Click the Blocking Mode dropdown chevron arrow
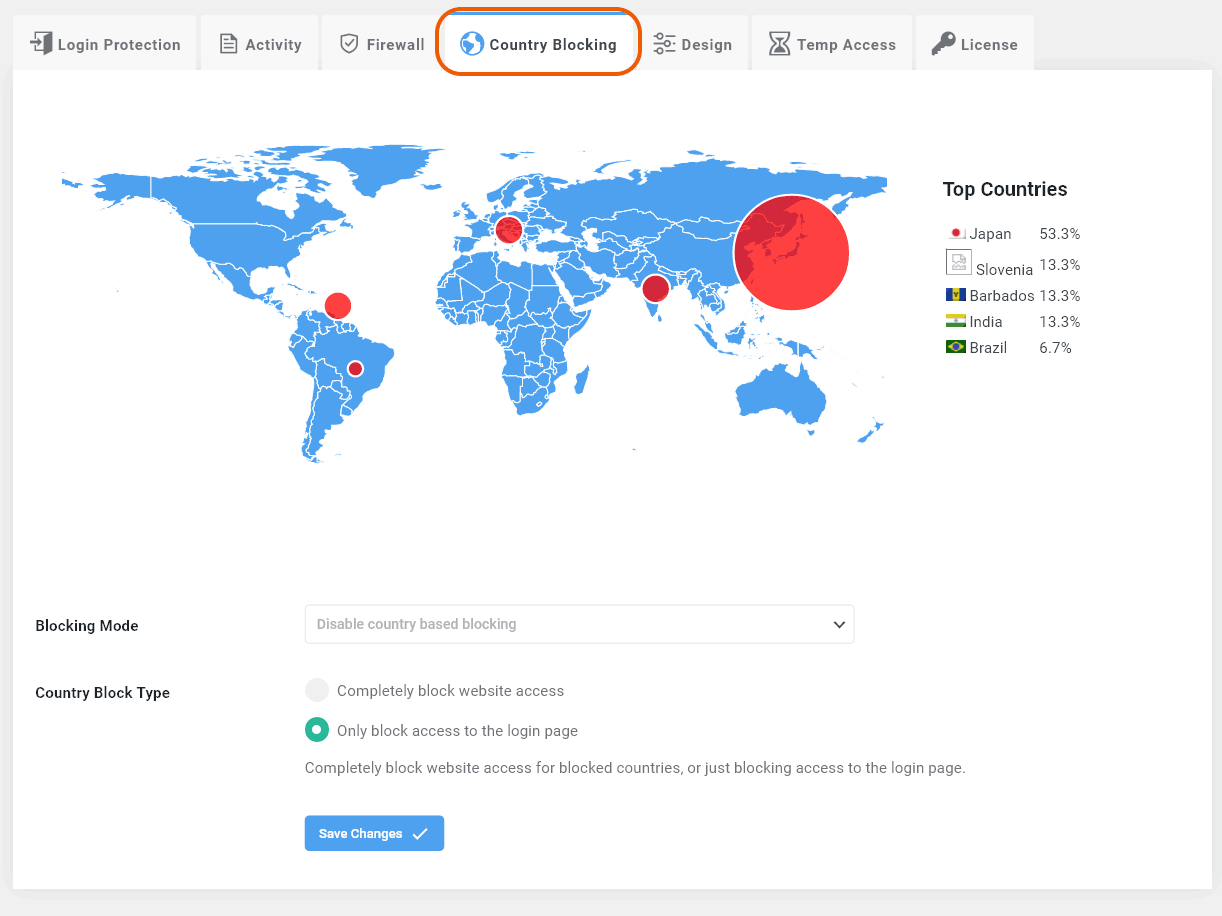Image resolution: width=1222 pixels, height=916 pixels. click(839, 624)
